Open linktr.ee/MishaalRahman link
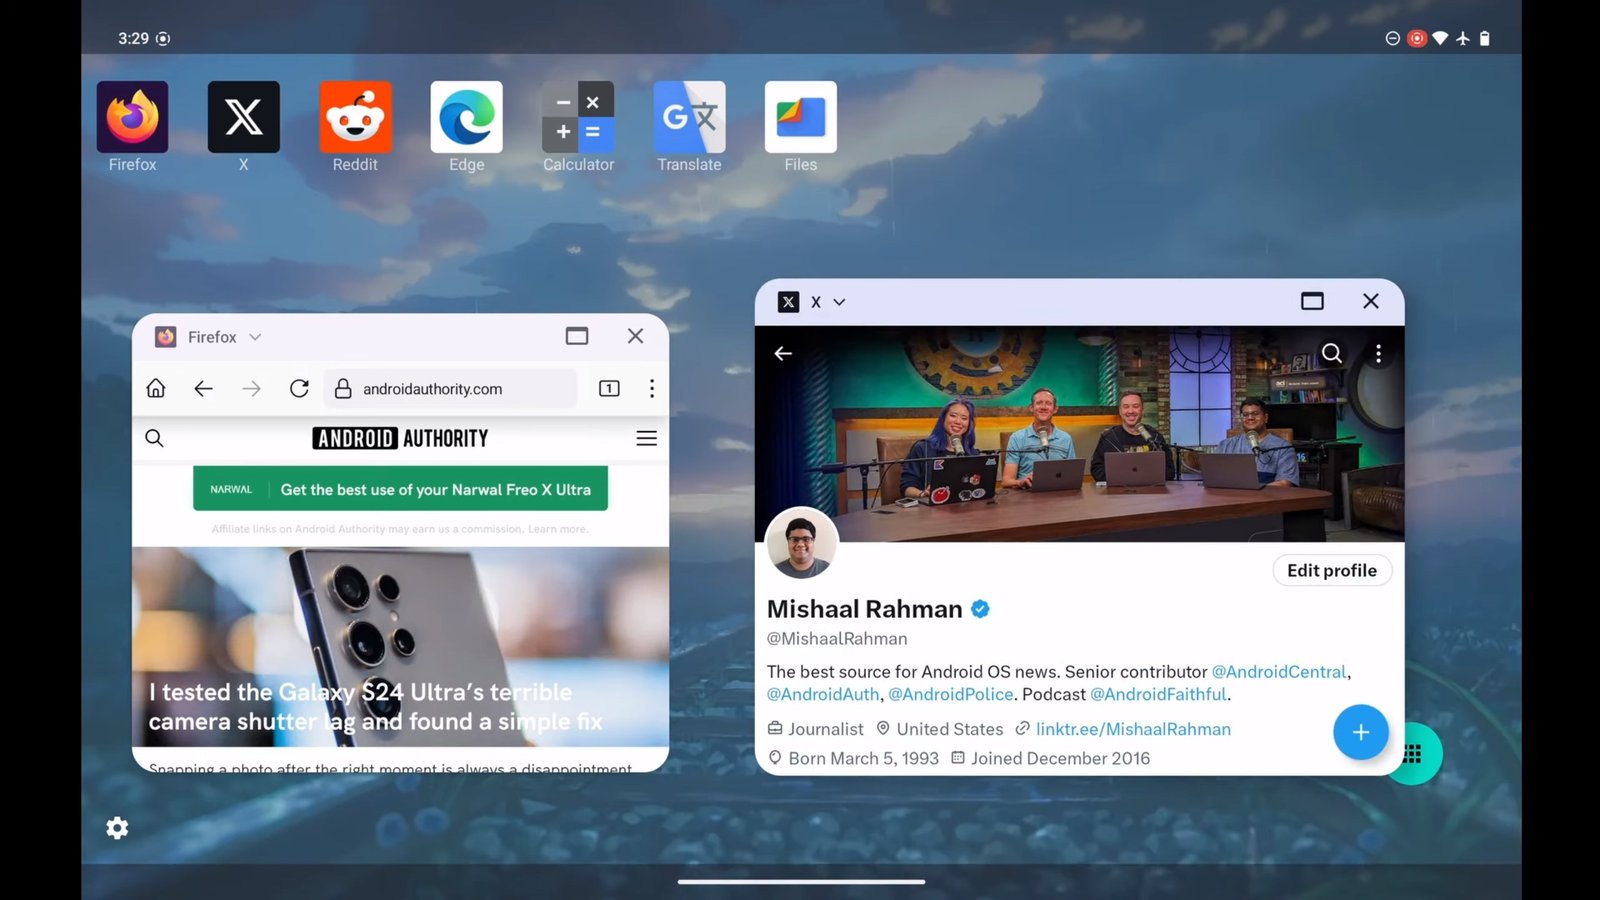Image resolution: width=1600 pixels, height=900 pixels. point(1133,729)
